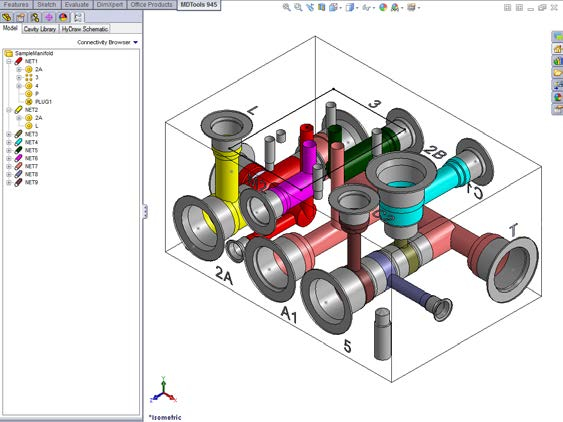This screenshot has width=563, height=422.
Task: Select the NET6 magenta net entry
Action: pyautogui.click(x=31, y=158)
